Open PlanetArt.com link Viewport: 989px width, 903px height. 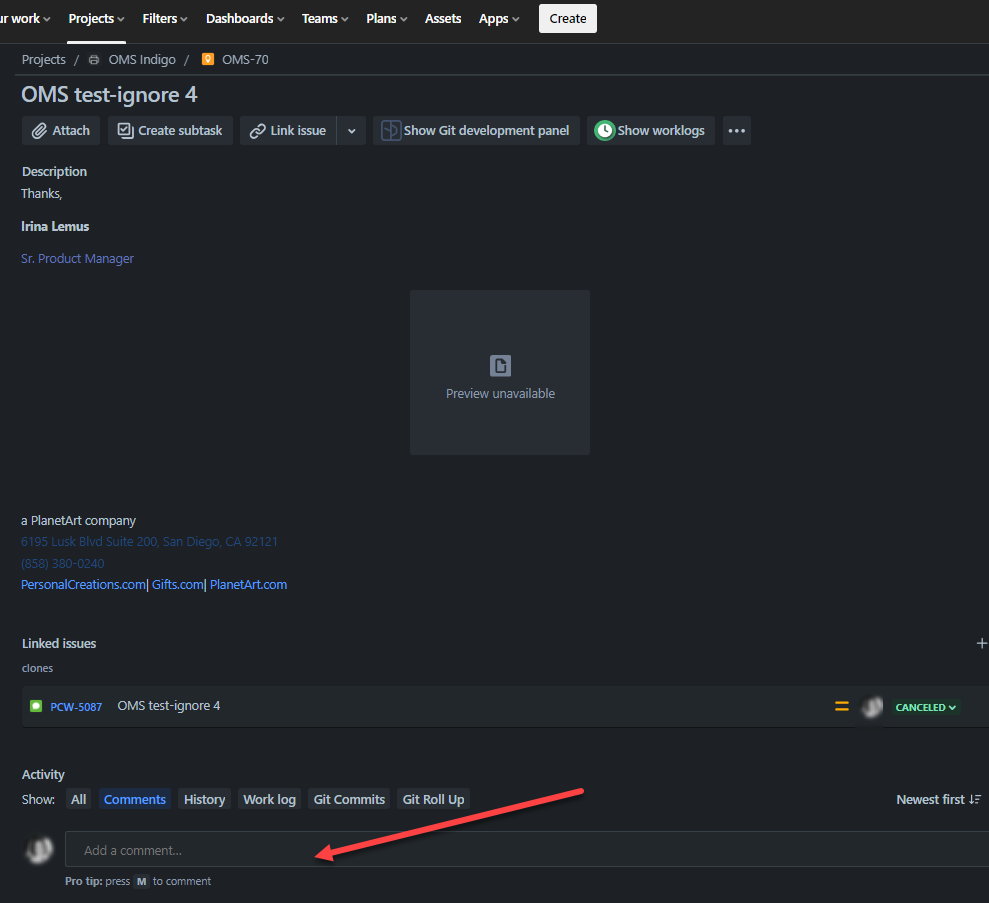(x=249, y=585)
